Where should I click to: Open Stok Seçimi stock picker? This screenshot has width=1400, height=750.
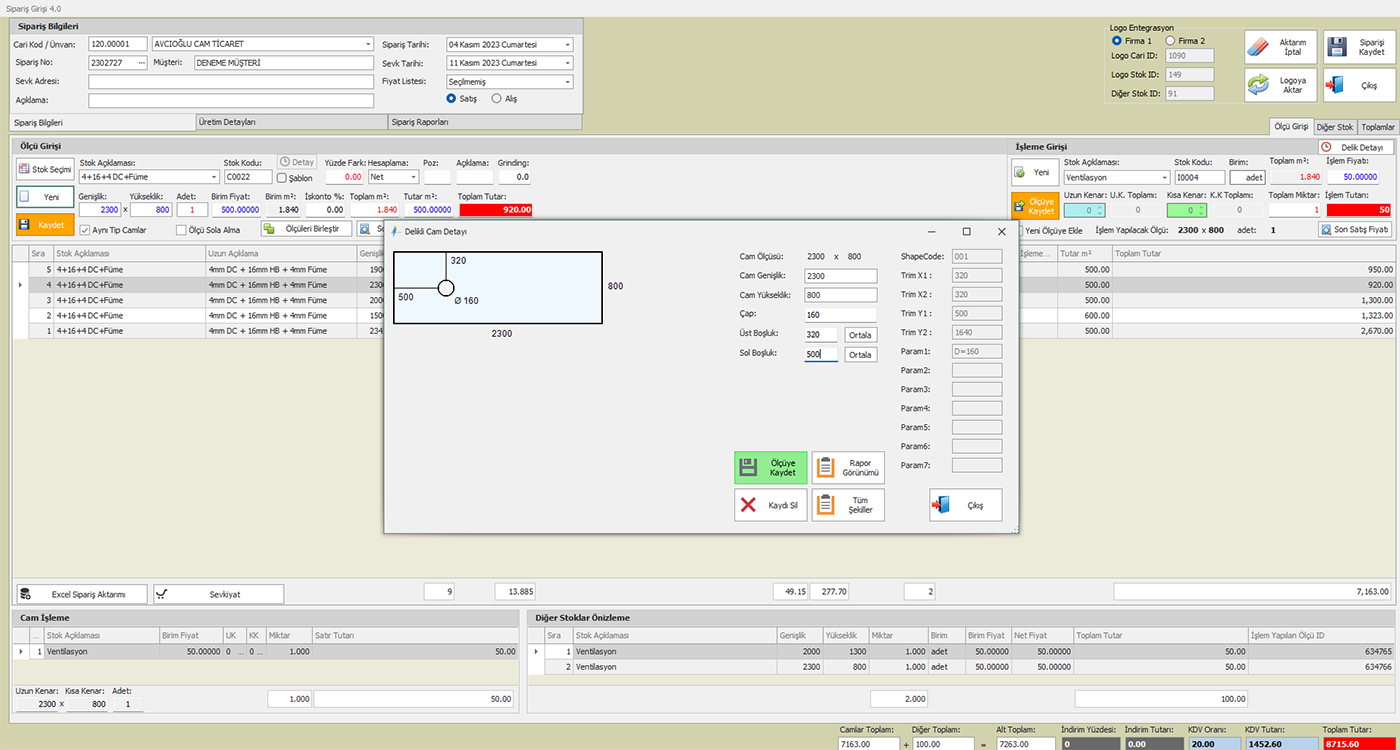click(45, 170)
